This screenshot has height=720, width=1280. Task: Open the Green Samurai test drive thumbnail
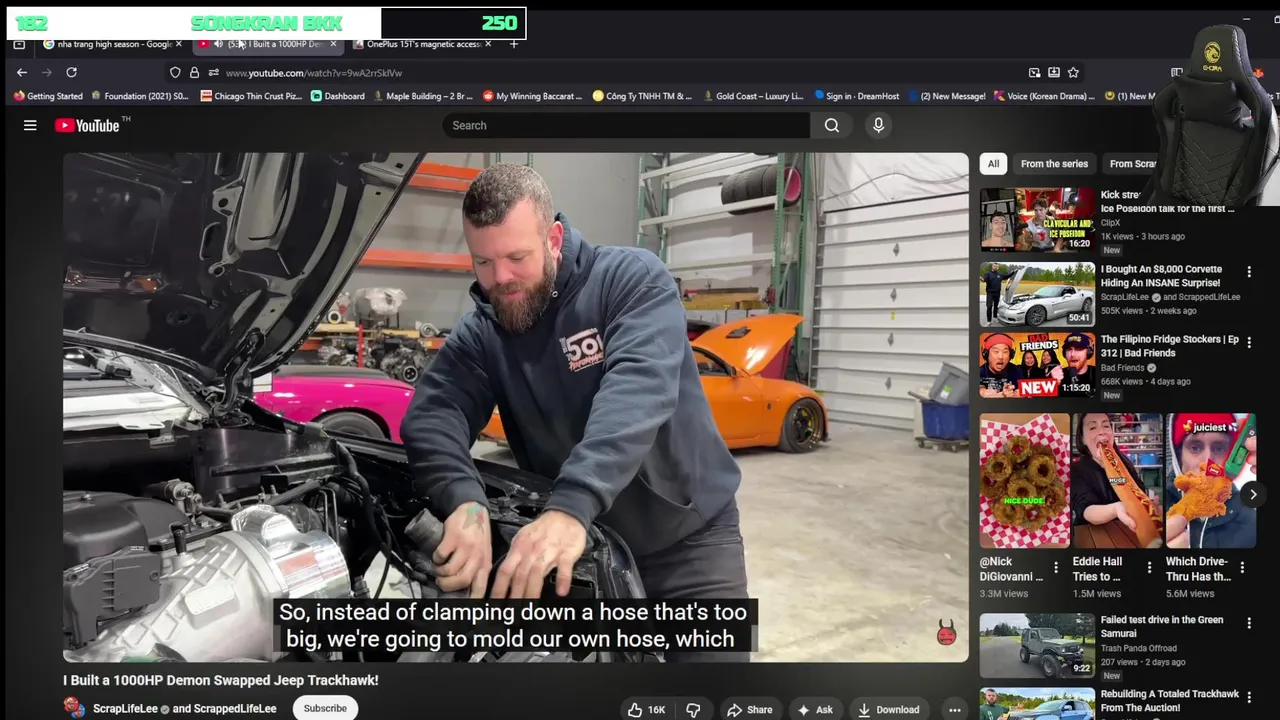click(x=1037, y=645)
